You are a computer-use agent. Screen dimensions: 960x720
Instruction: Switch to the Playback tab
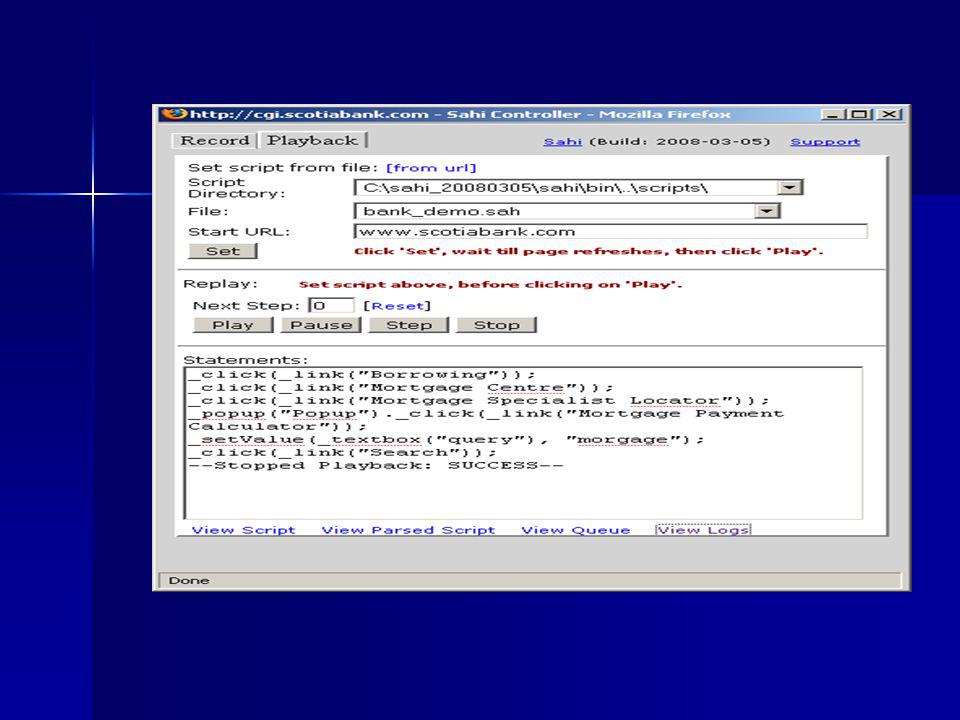coord(313,140)
